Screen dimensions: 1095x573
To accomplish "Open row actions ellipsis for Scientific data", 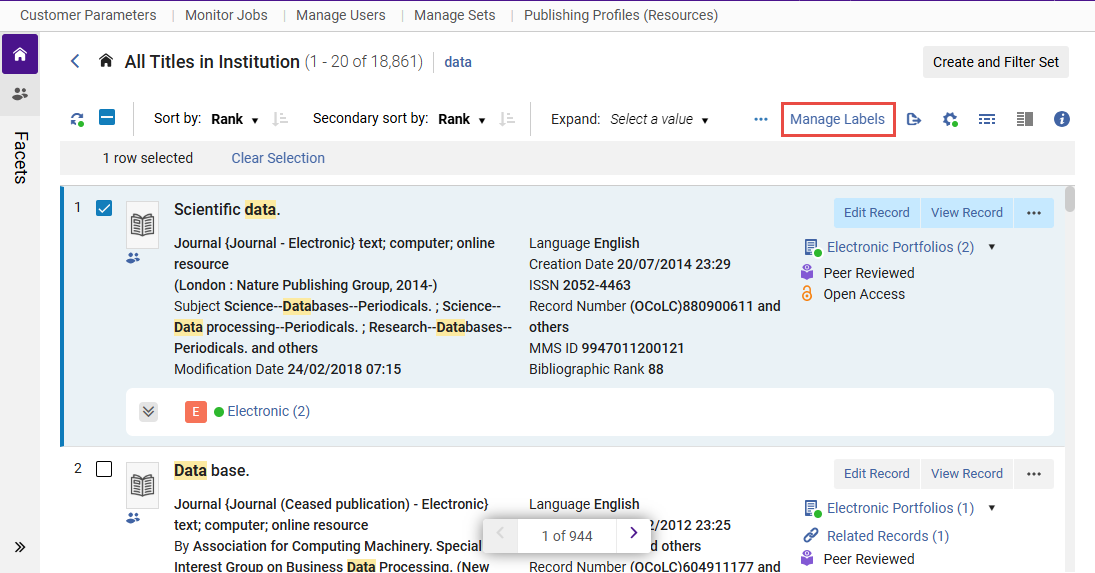I will pos(1034,213).
